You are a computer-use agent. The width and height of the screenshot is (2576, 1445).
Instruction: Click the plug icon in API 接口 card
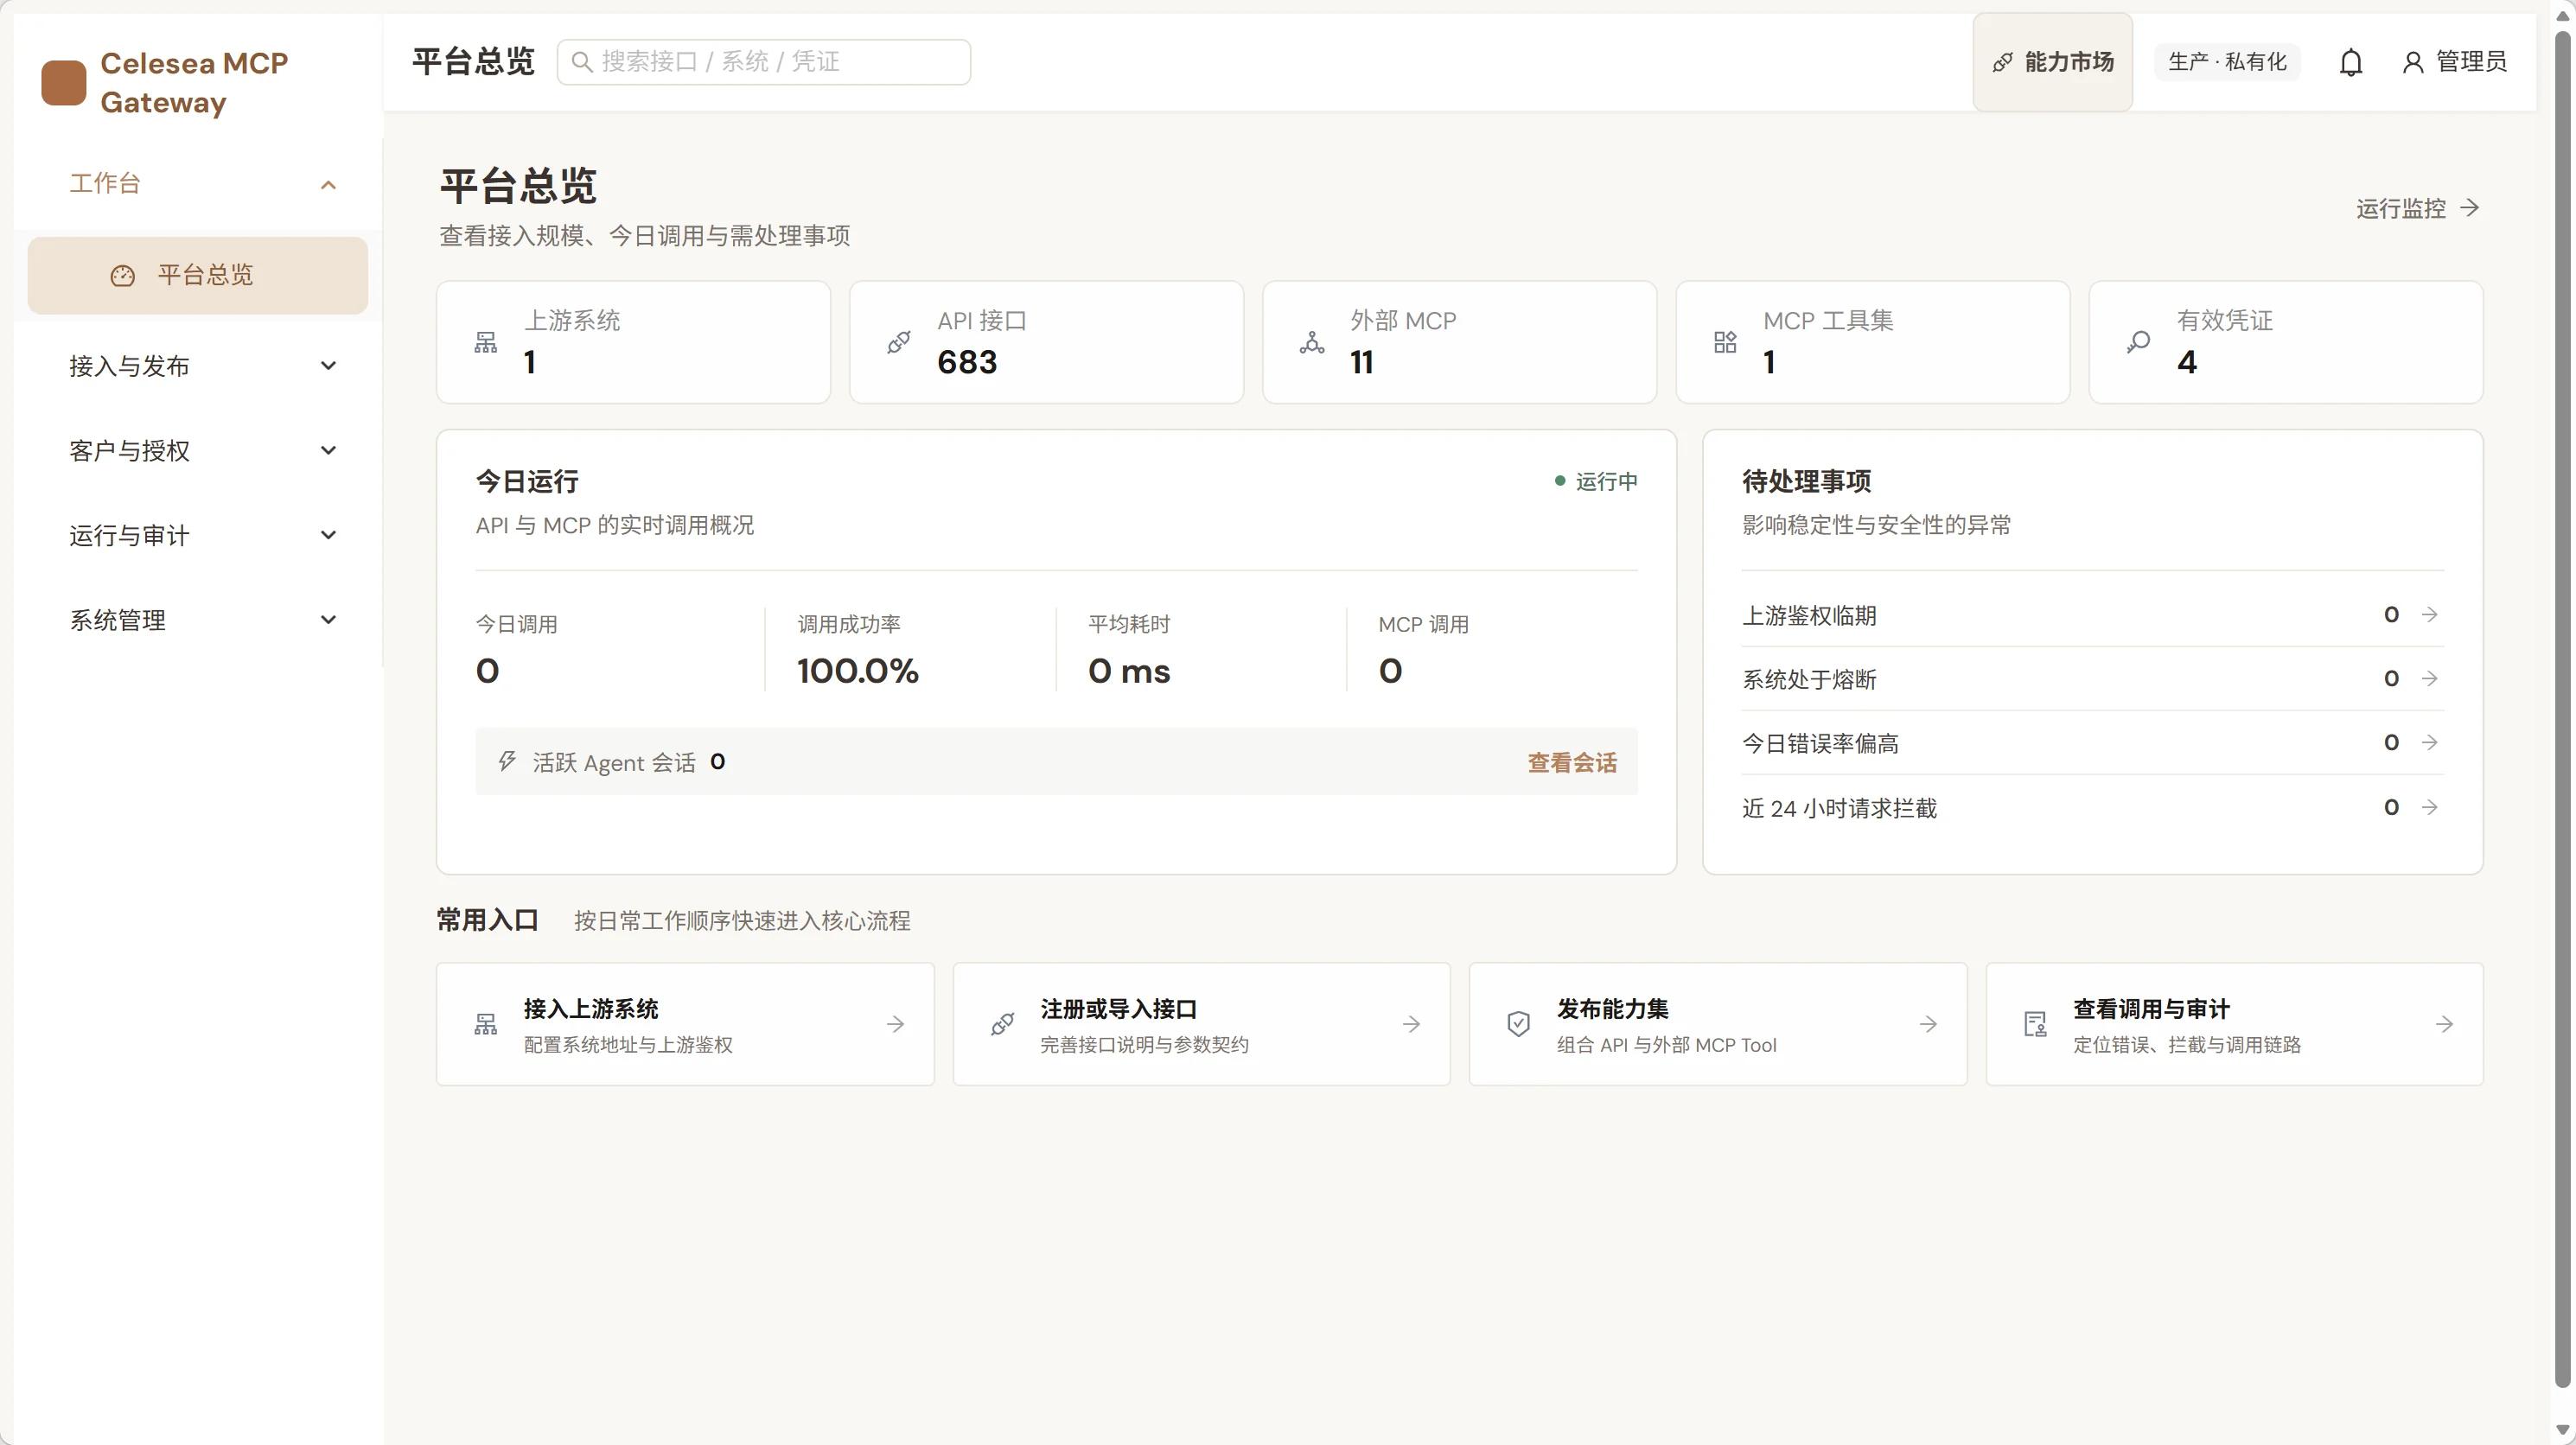899,343
